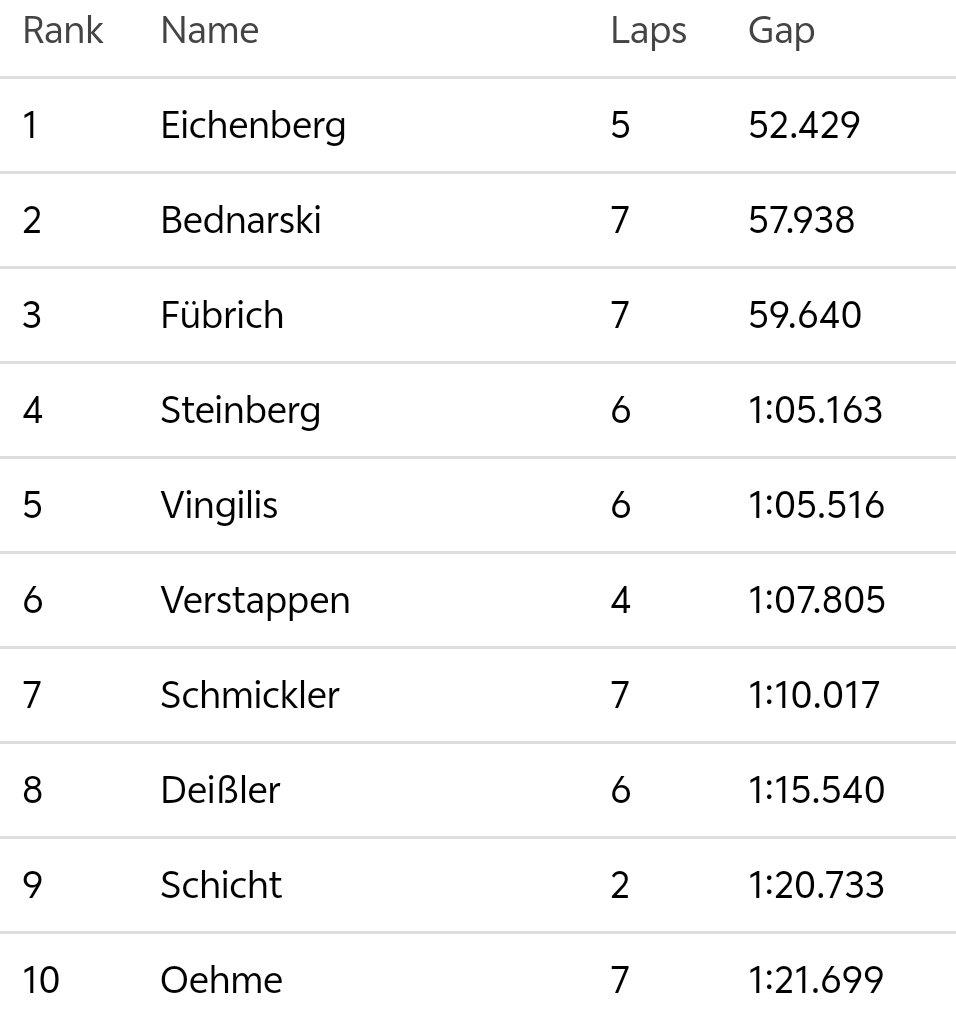Image resolution: width=956 pixels, height=1016 pixels.
Task: Select the Name column header
Action: tap(209, 30)
